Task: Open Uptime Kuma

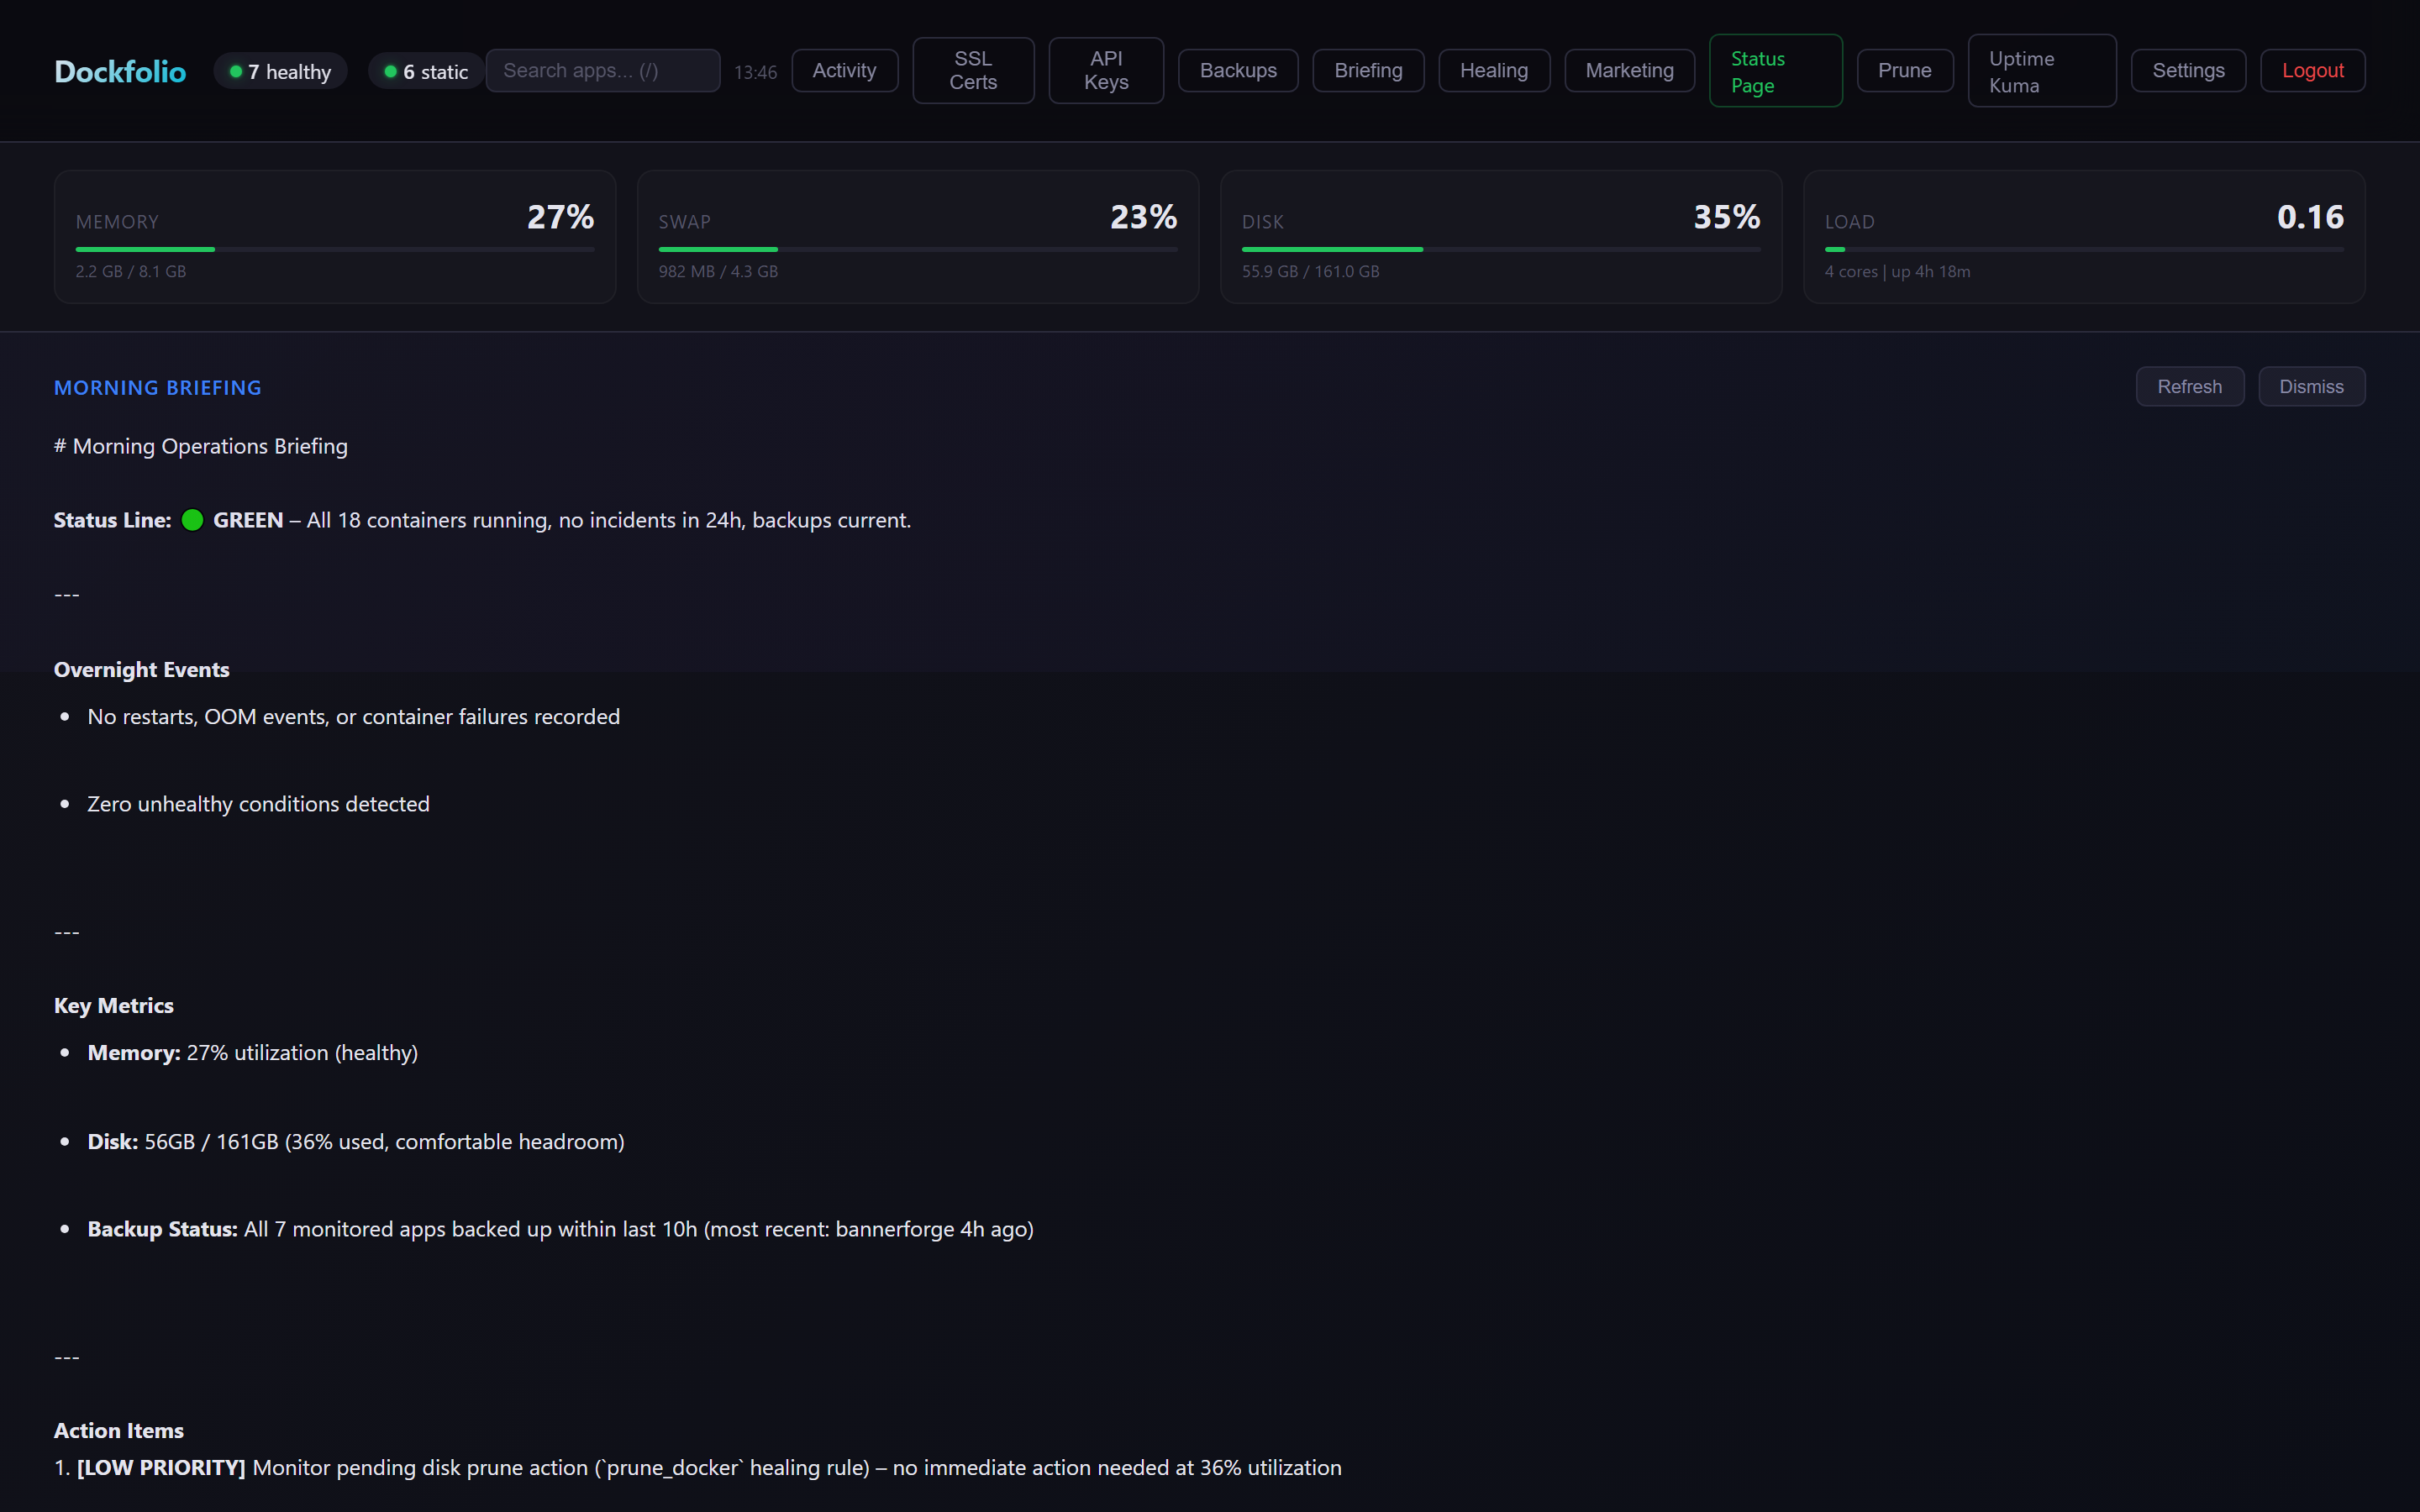Action: pyautogui.click(x=2041, y=71)
